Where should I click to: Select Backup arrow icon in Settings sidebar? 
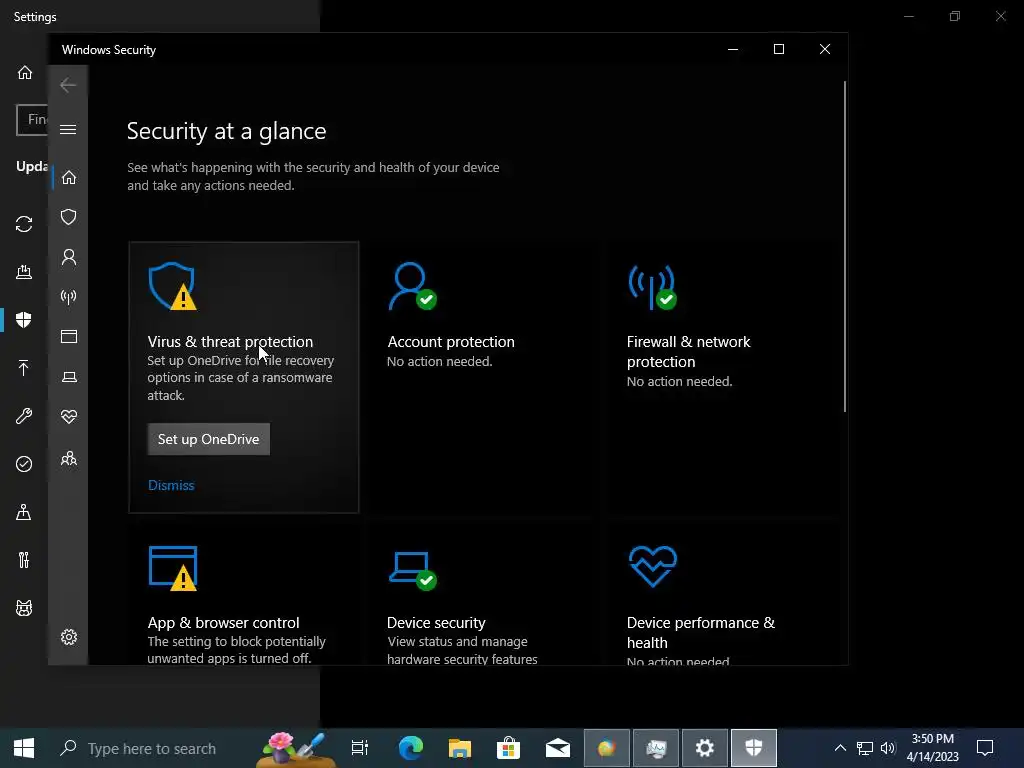tap(24, 368)
